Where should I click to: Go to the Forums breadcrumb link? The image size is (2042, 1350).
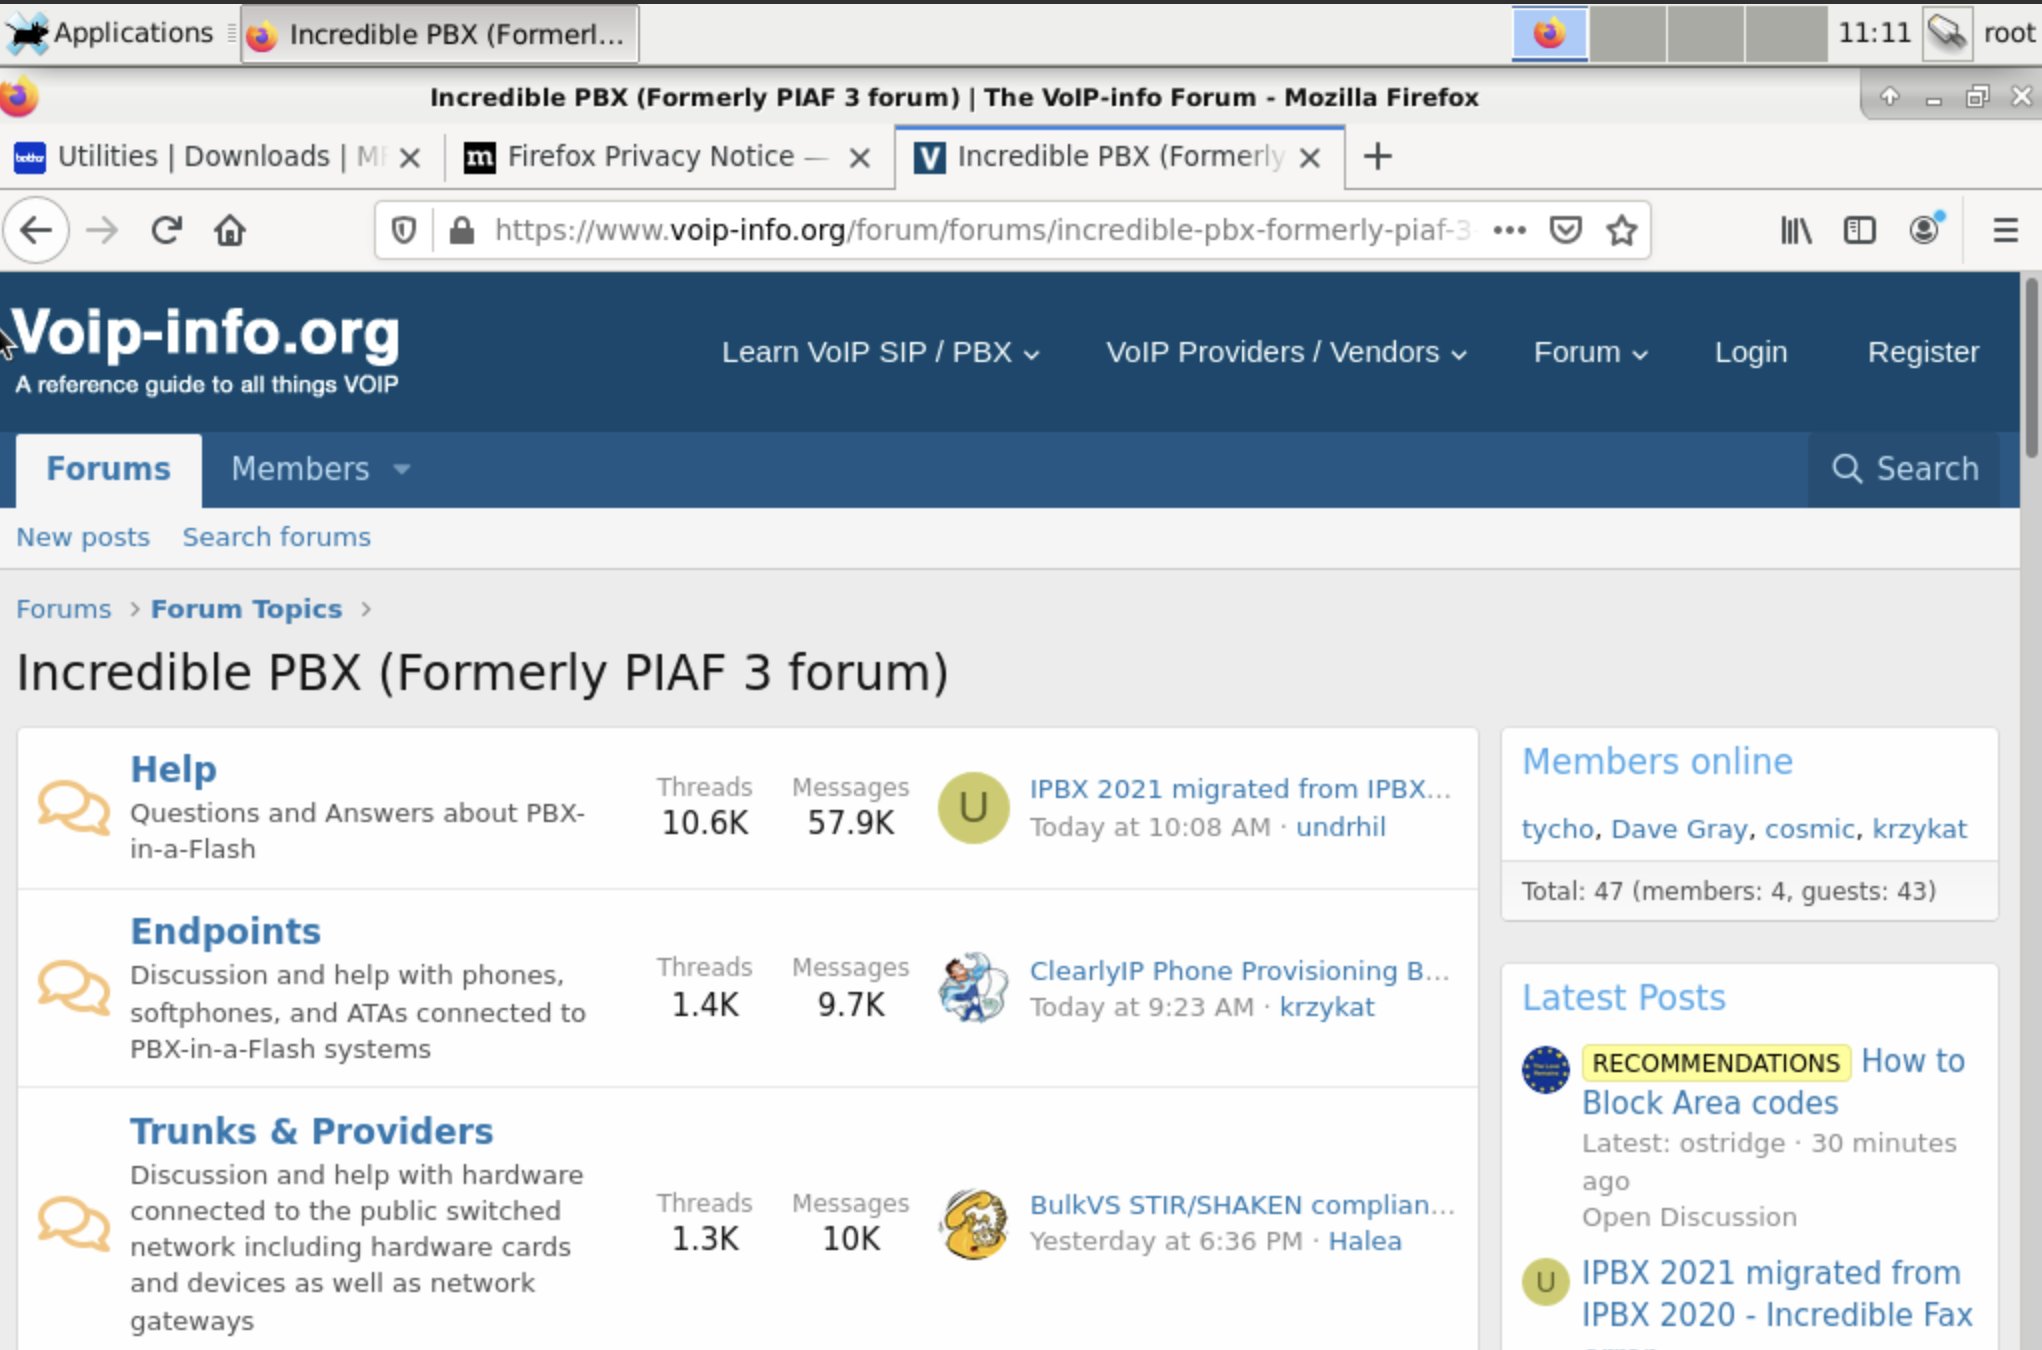[x=64, y=609]
